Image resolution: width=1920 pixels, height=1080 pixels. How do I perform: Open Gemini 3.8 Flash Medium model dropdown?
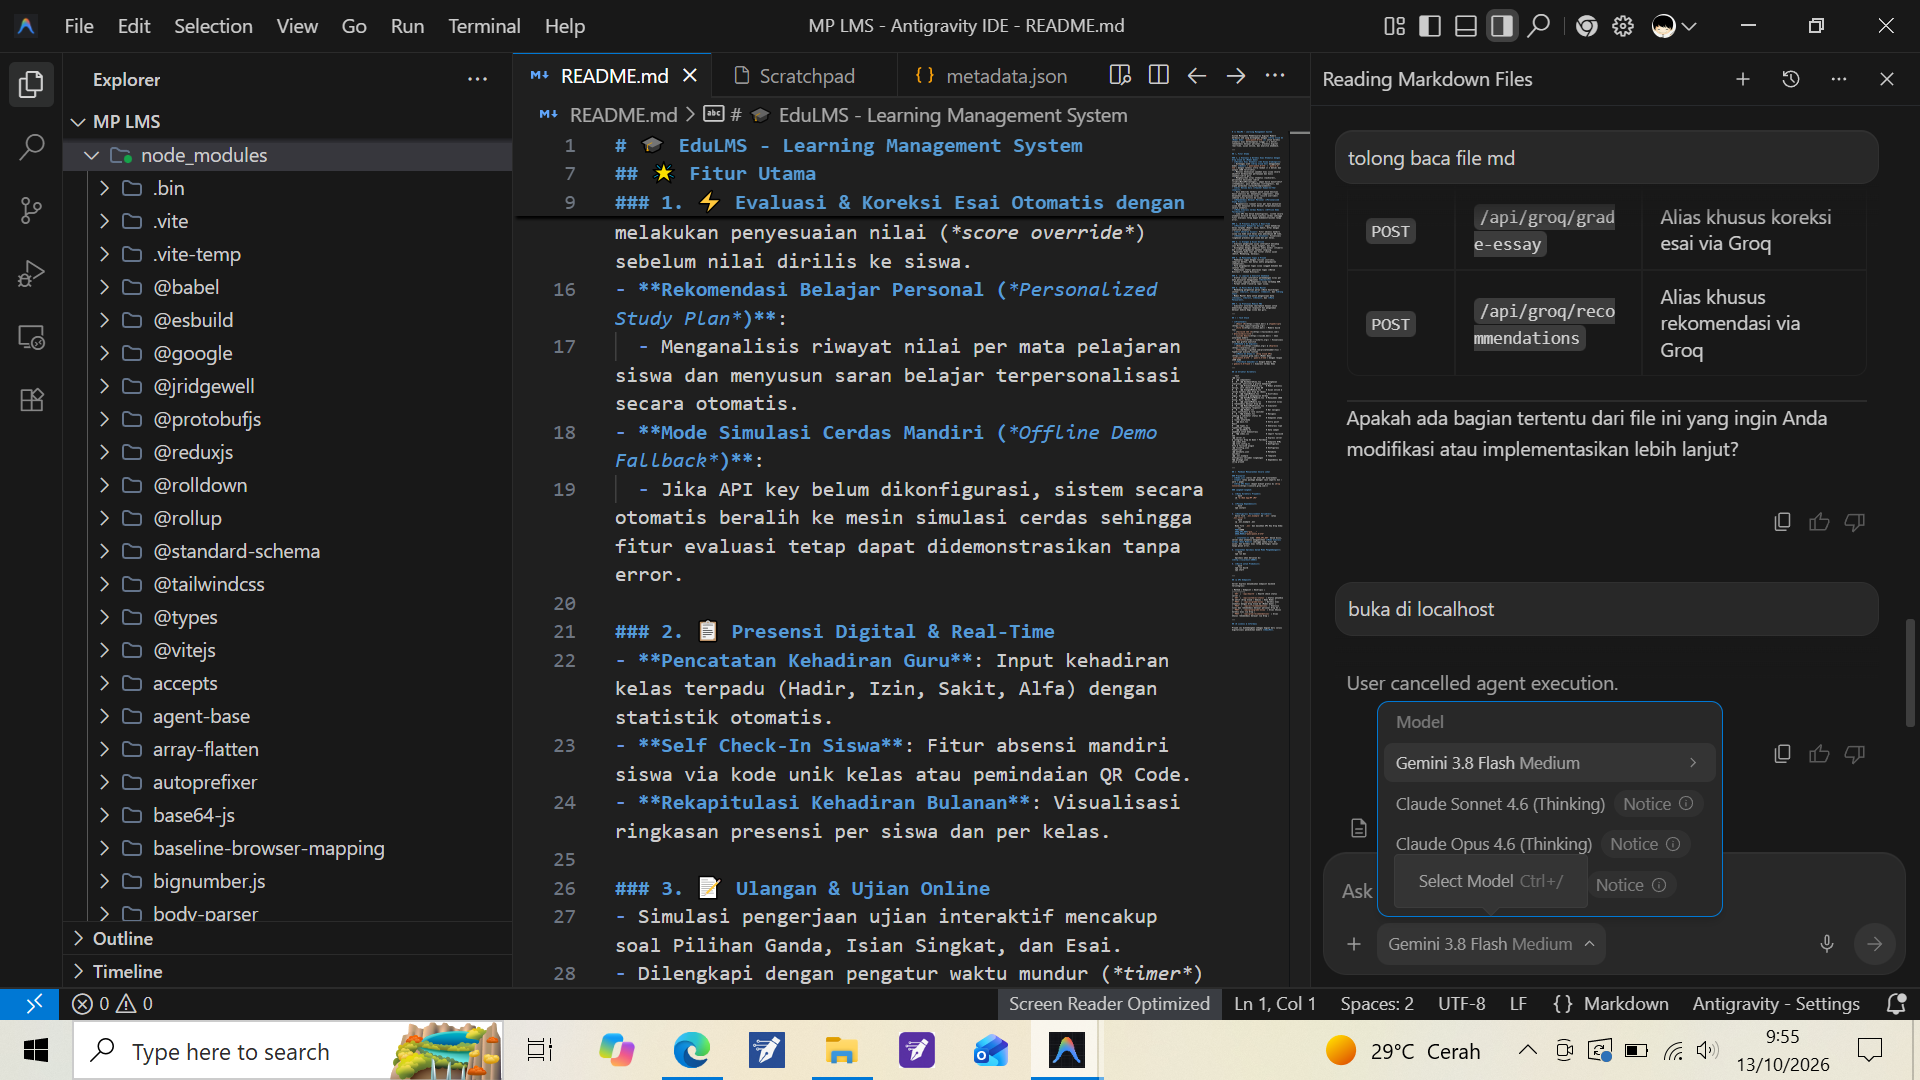tap(1491, 944)
